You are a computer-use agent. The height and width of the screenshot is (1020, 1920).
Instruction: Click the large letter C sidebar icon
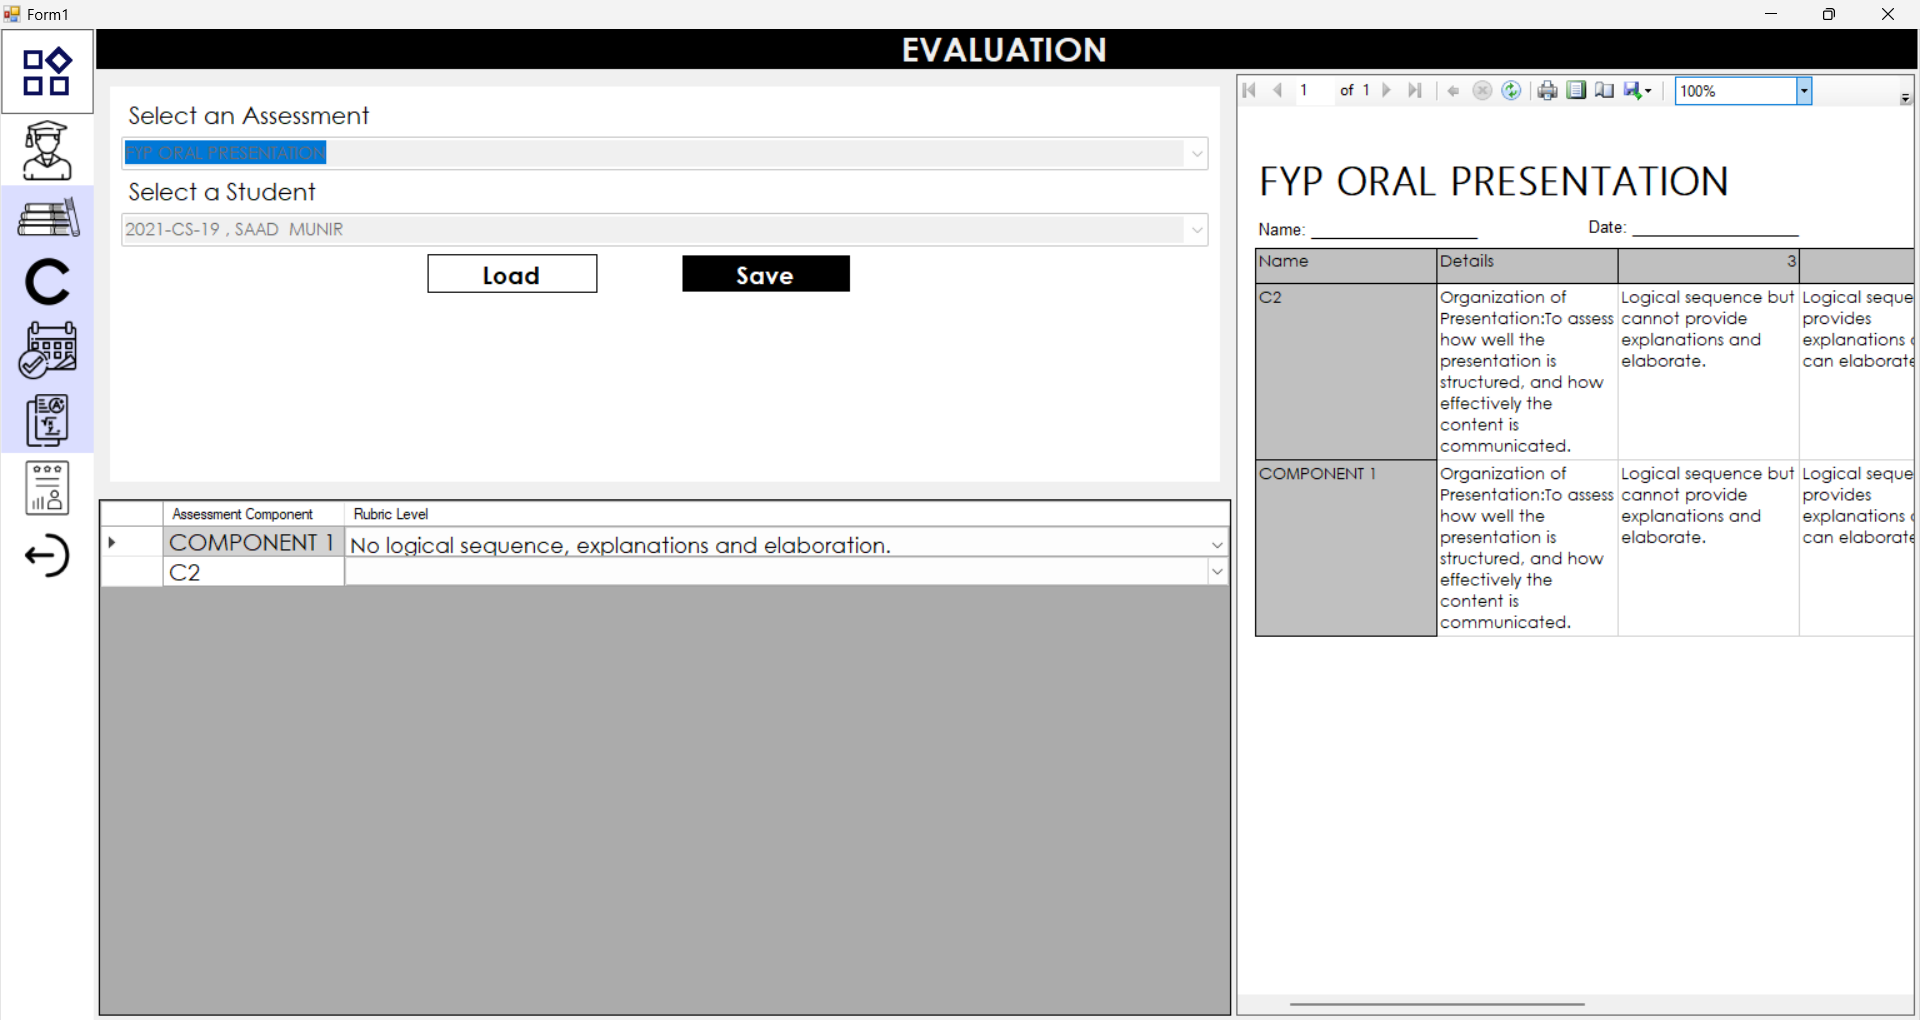coord(47,282)
